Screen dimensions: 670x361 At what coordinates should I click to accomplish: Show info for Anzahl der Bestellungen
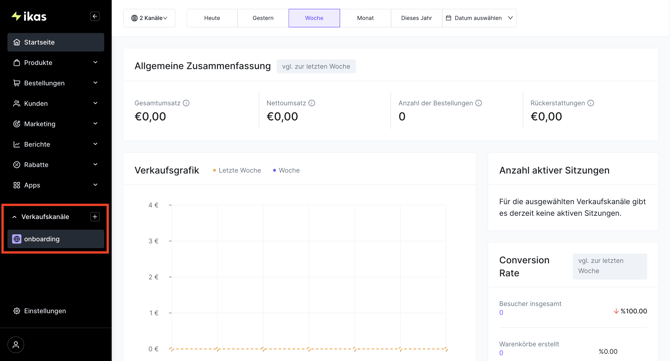click(479, 103)
